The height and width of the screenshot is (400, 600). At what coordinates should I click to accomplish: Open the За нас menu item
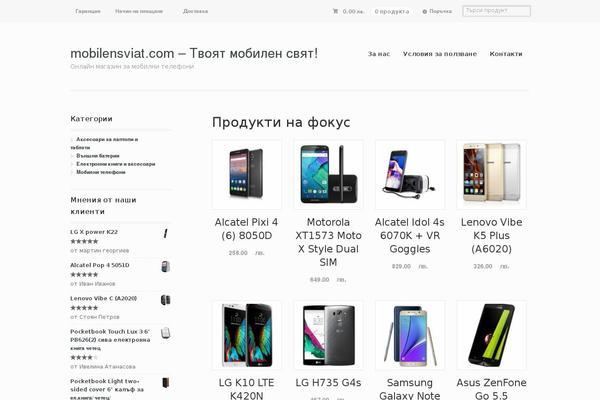(x=379, y=54)
